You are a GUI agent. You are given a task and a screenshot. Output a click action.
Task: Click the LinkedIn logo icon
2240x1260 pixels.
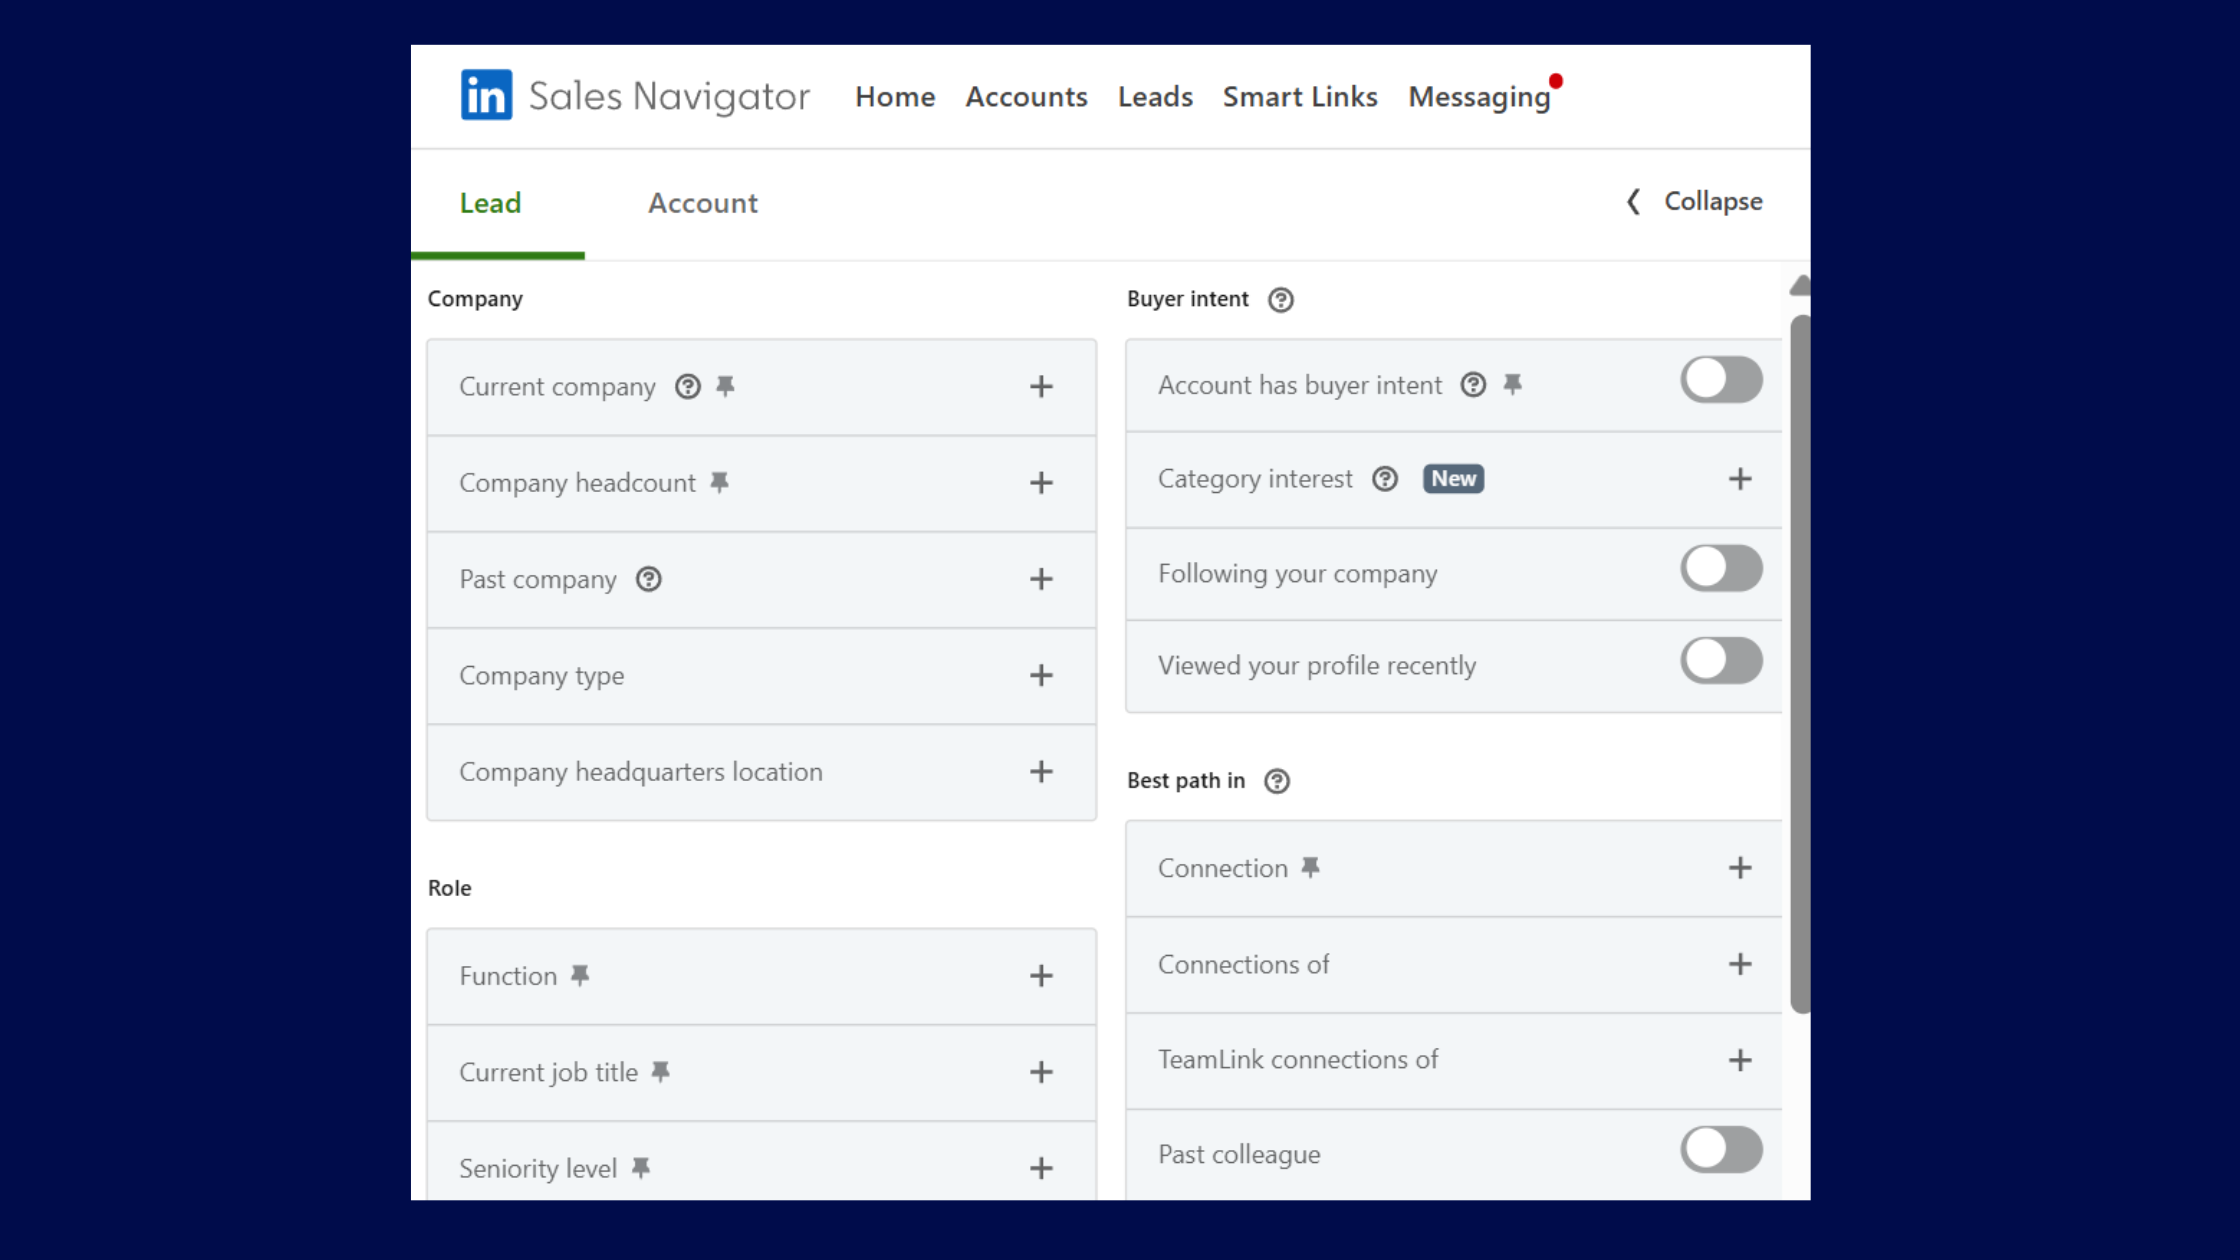tap(486, 95)
